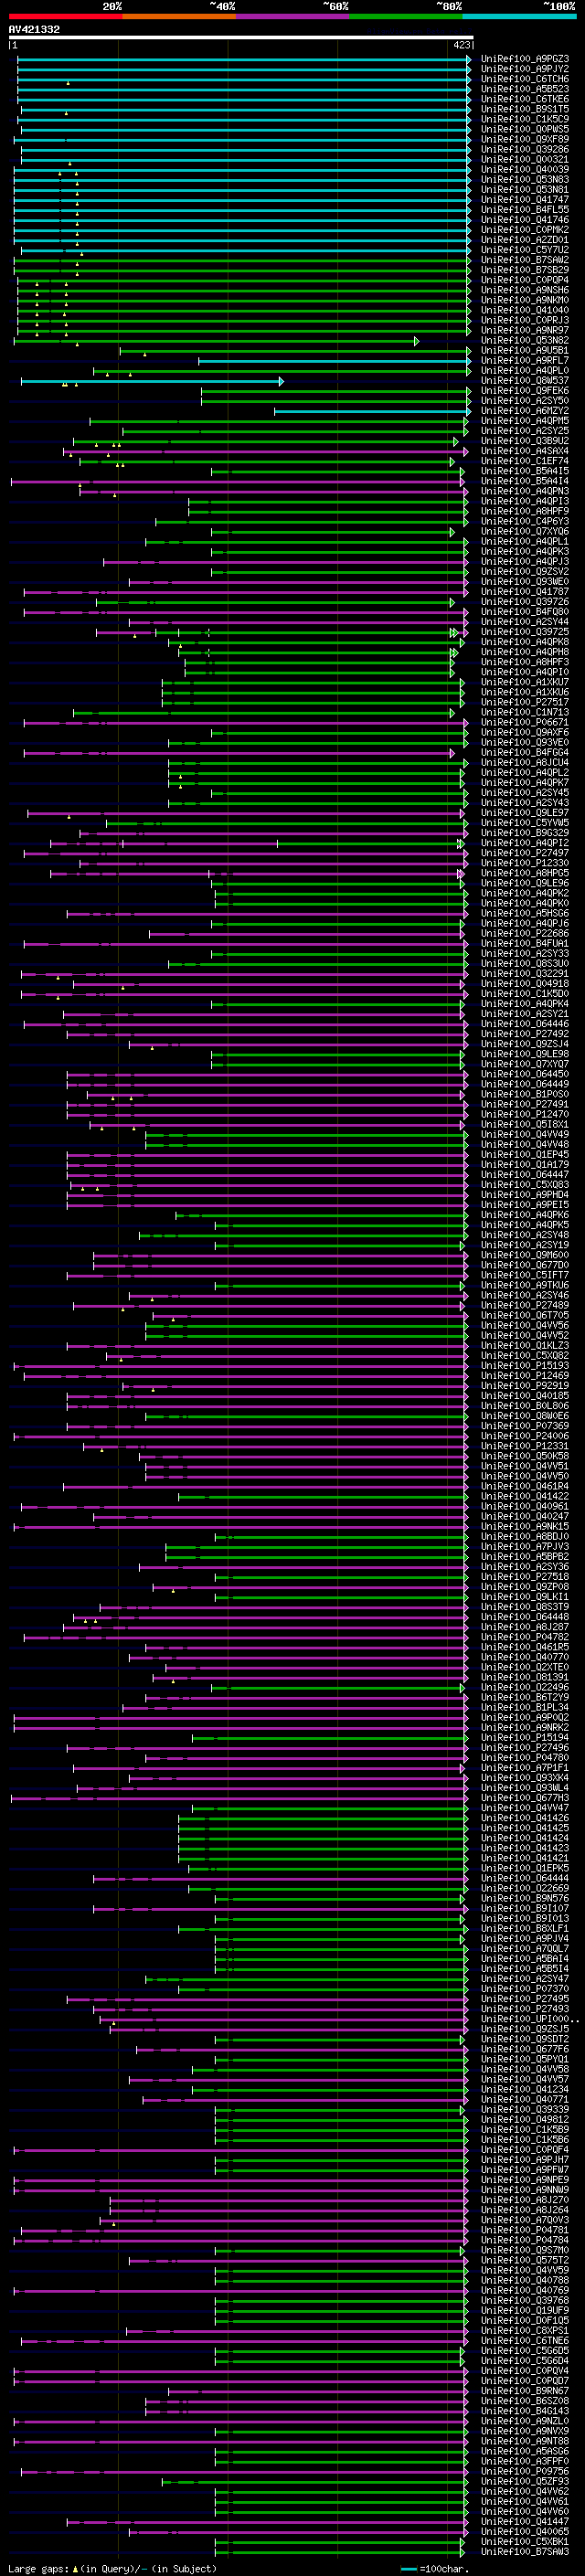Select label UniRef100_A6MZY2

coord(525,411)
